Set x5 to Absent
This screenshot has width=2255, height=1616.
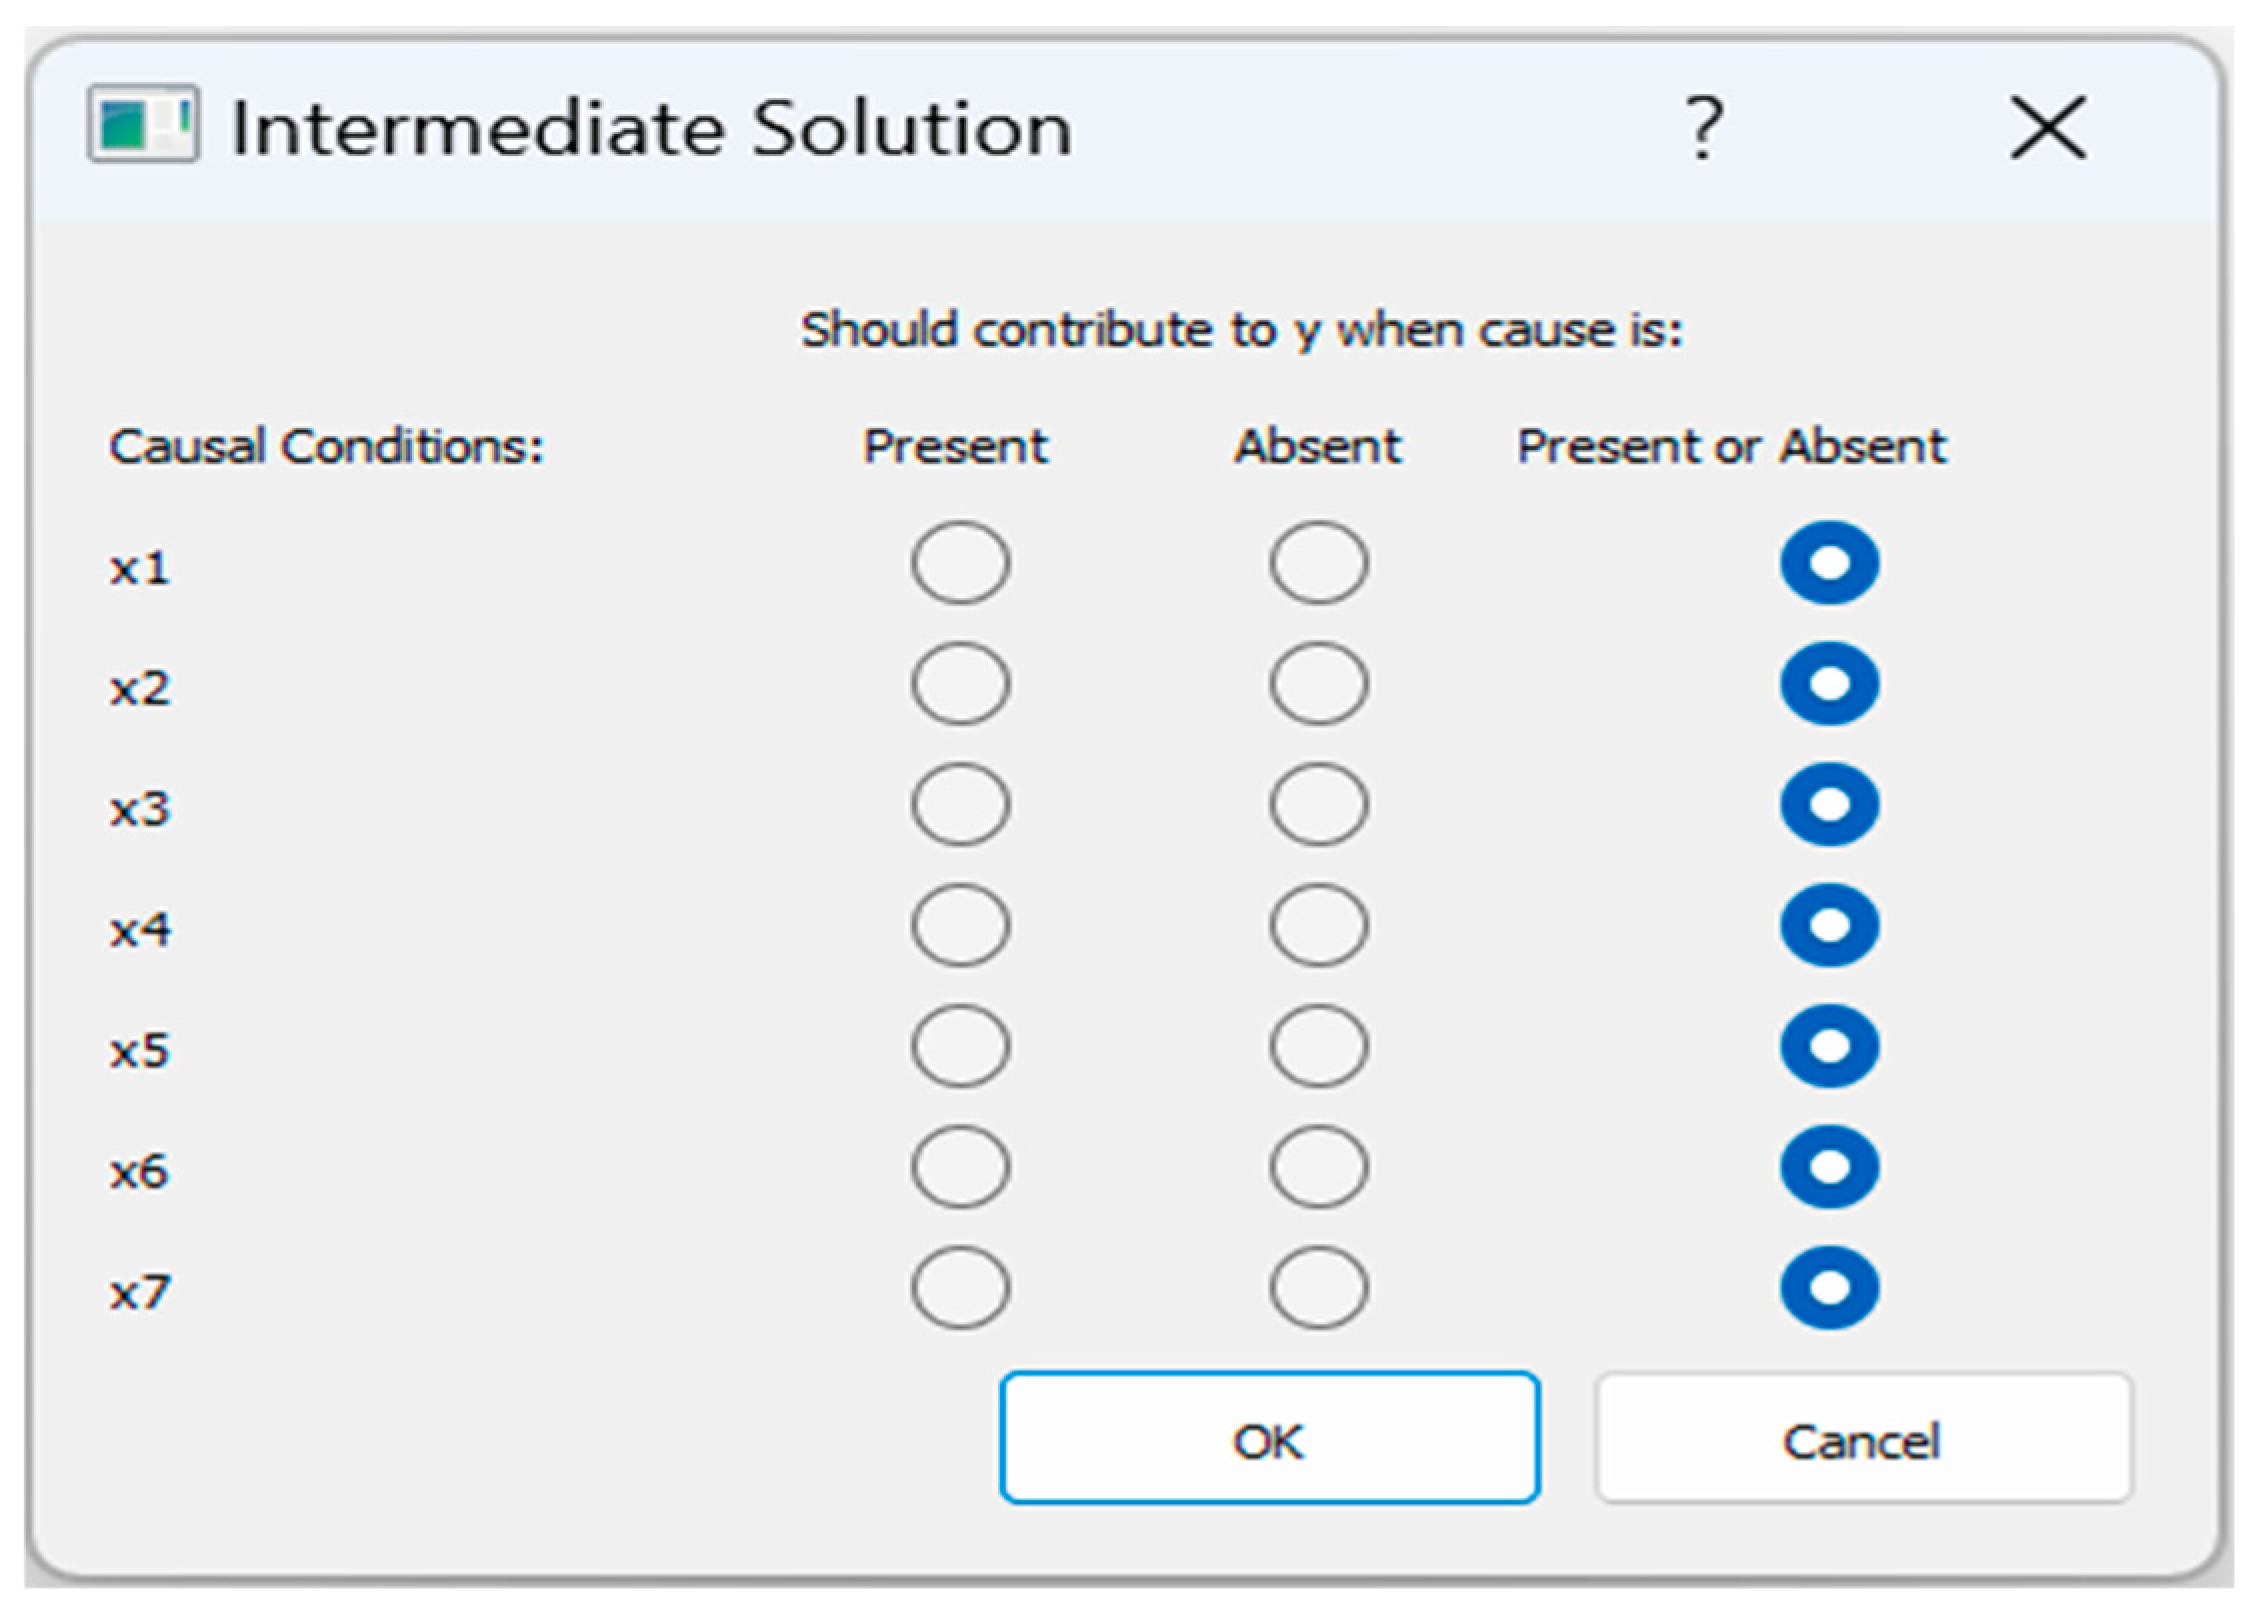(1319, 1047)
